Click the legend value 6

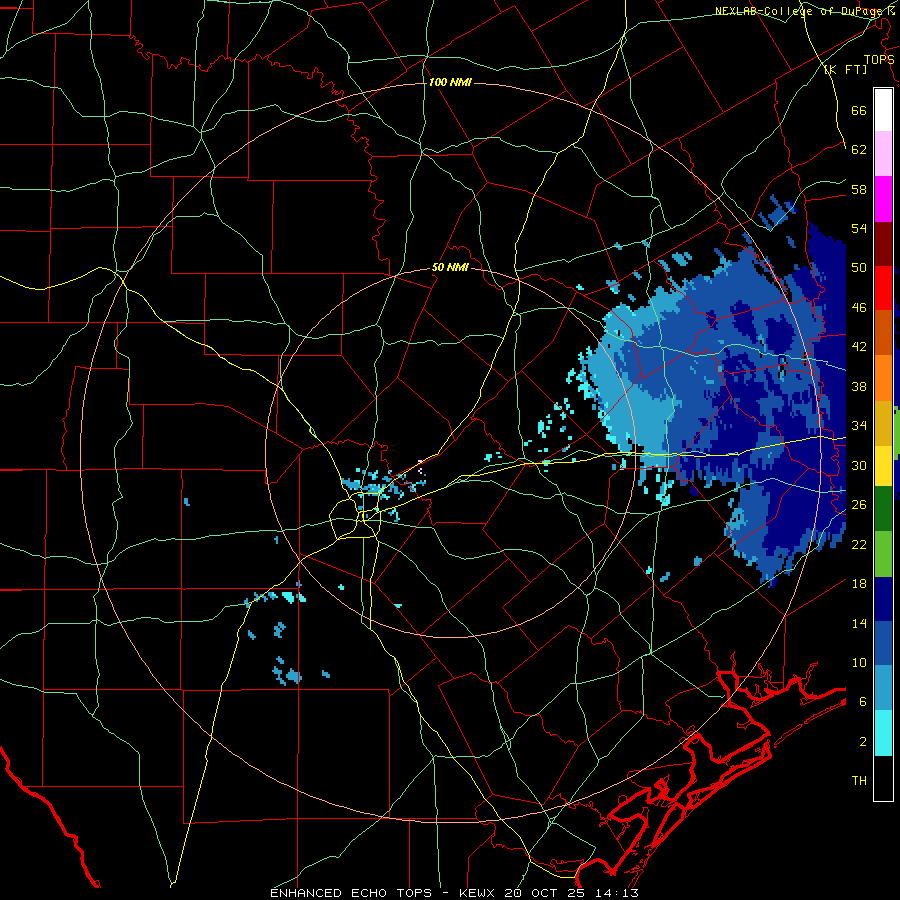(862, 702)
